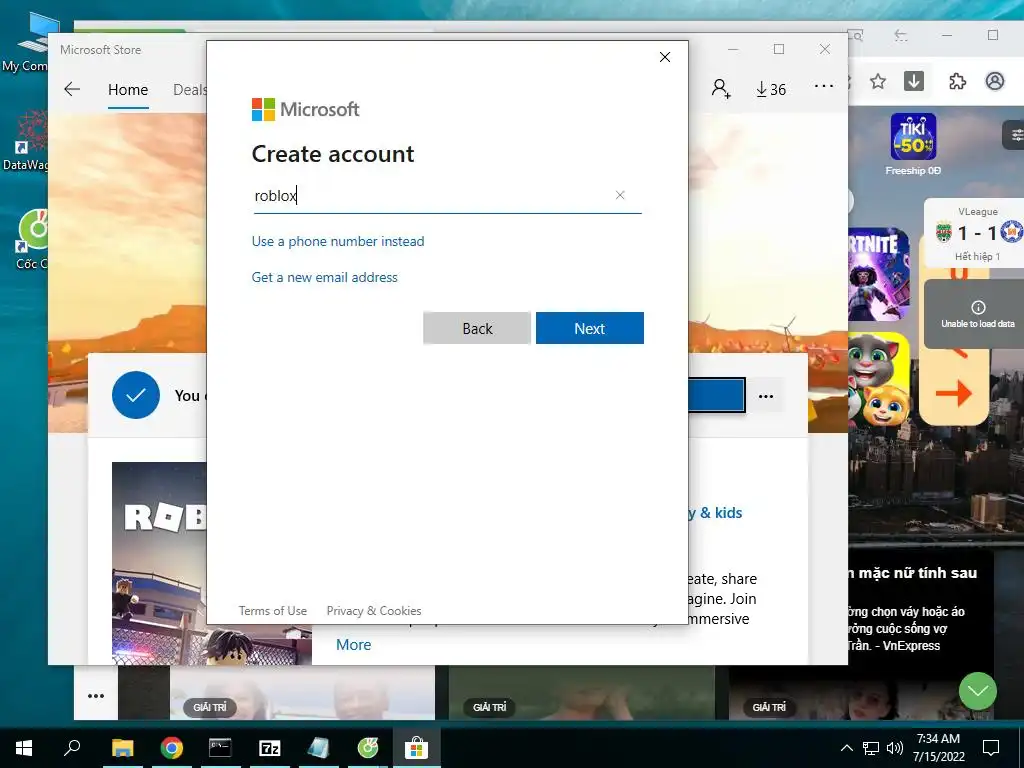This screenshot has height=768, width=1024.
Task: Click the Next button
Action: 590,328
